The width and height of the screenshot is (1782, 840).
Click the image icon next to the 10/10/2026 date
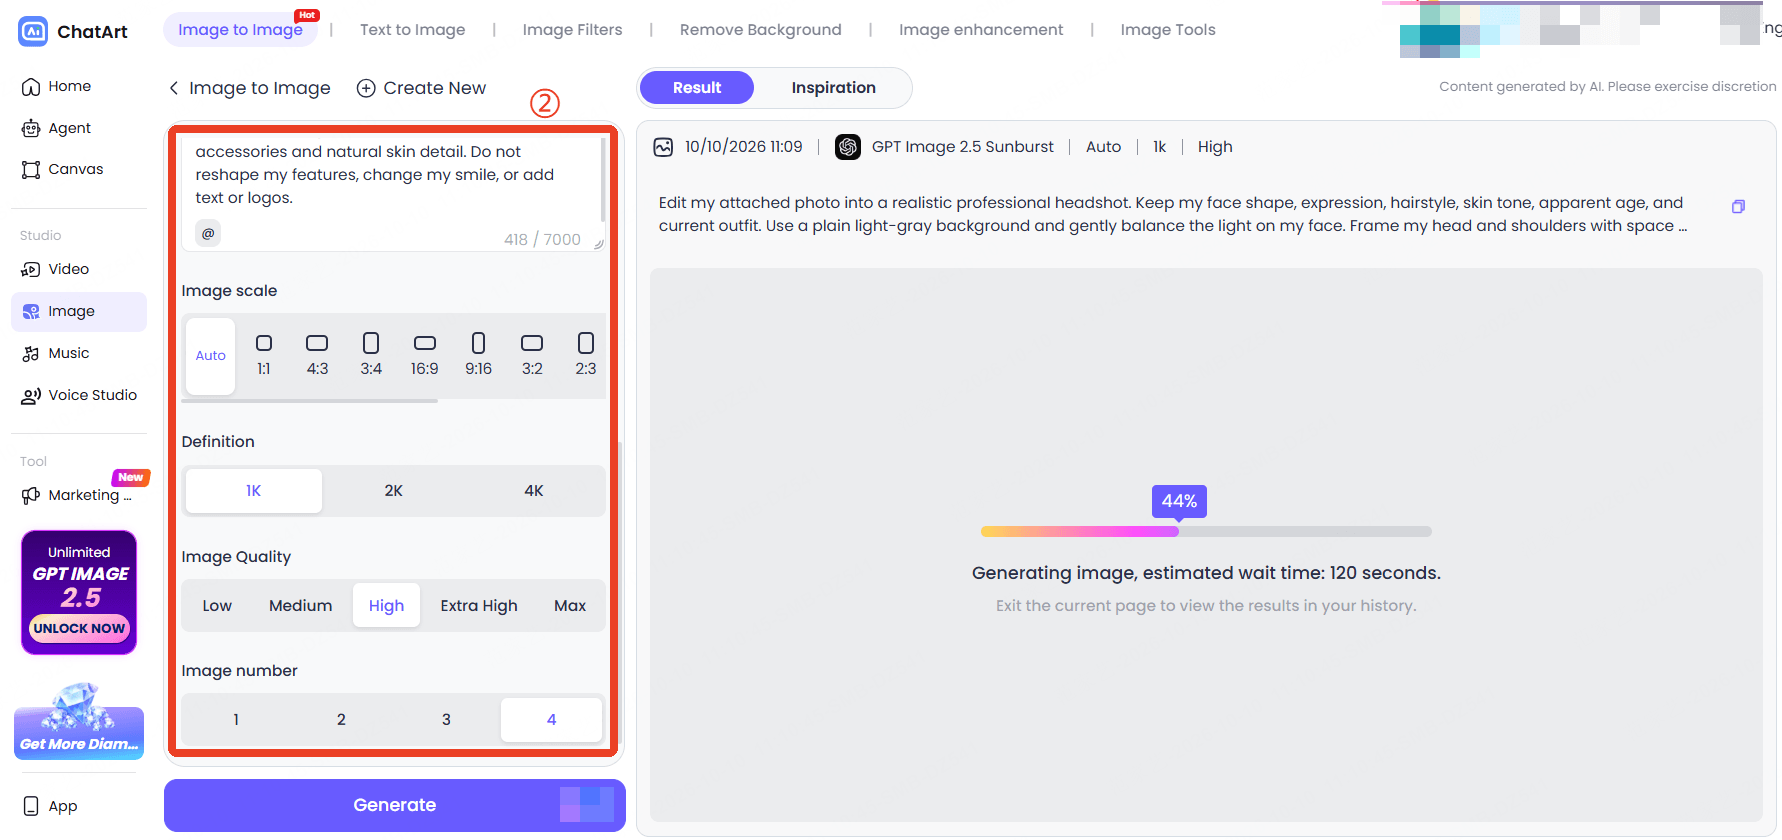(x=663, y=148)
